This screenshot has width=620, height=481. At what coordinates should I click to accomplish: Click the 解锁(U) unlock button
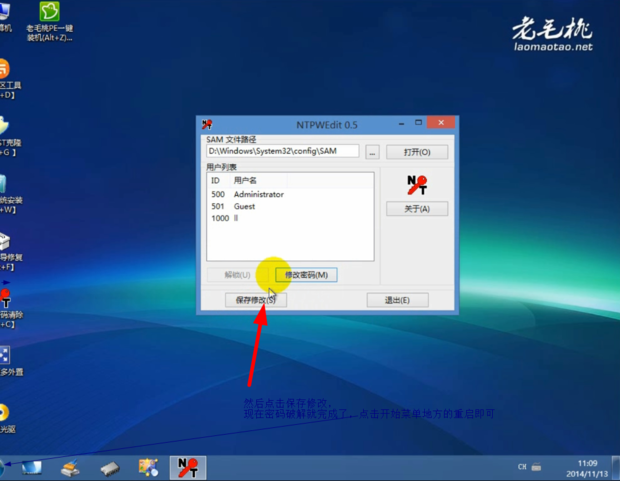pos(238,275)
